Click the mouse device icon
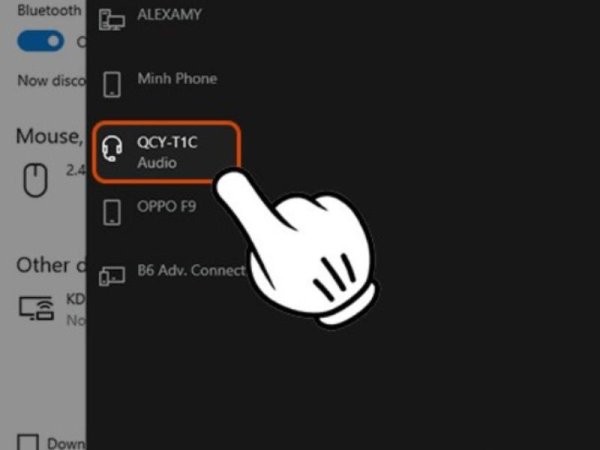The height and width of the screenshot is (450, 600). coord(35,180)
